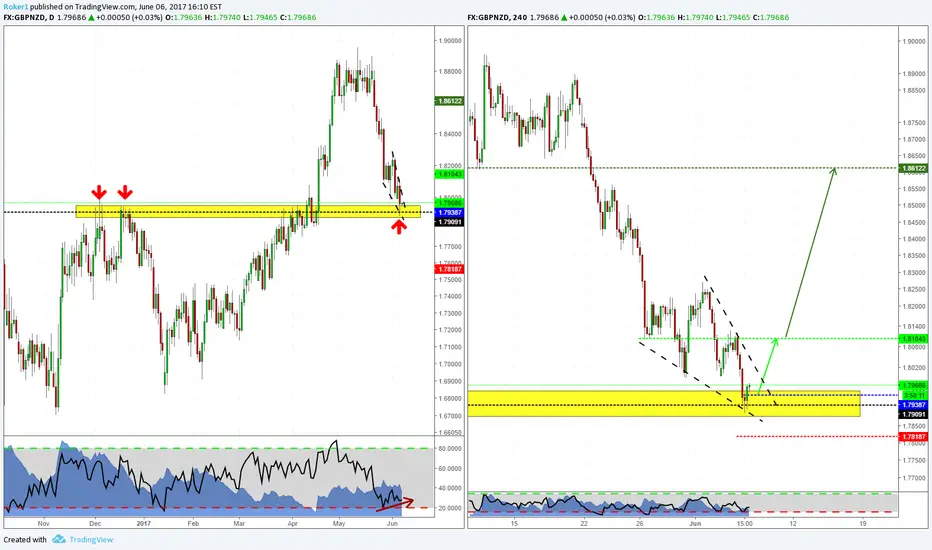Select the yellow support rectangle on 240 chart
Image resolution: width=932 pixels, height=550 pixels.
pos(664,403)
